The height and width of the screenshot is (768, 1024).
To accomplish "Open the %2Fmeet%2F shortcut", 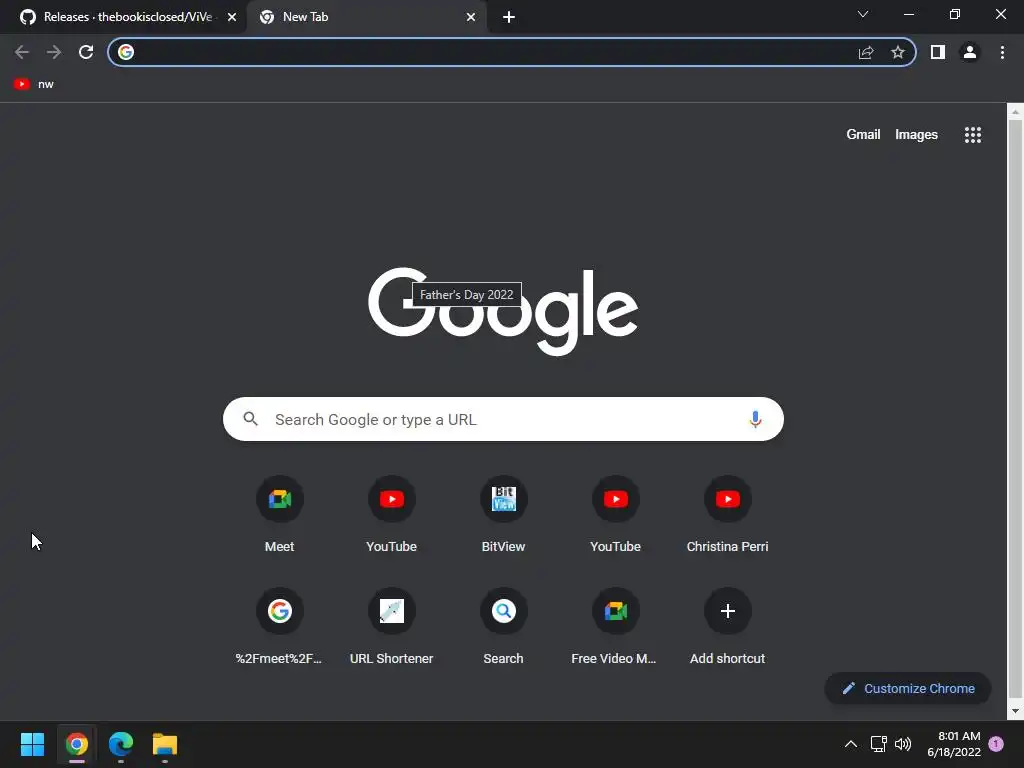I will [280, 627].
